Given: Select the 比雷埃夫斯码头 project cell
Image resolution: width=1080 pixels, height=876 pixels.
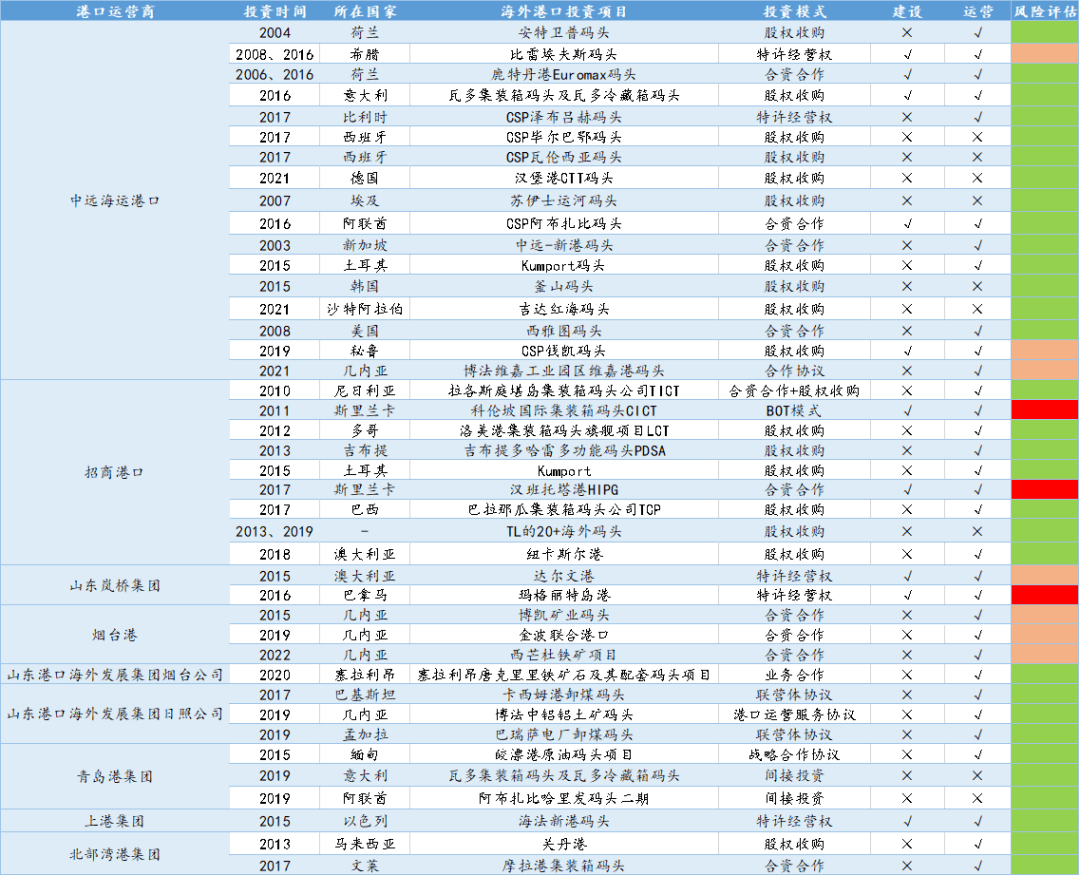Looking at the screenshot, I should [x=564, y=54].
